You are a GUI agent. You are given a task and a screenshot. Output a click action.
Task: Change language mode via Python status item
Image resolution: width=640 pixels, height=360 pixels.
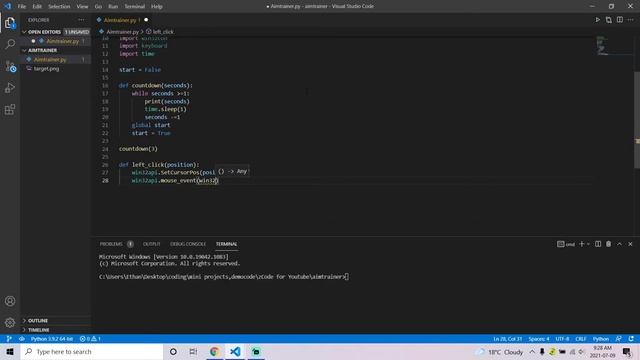coord(601,339)
